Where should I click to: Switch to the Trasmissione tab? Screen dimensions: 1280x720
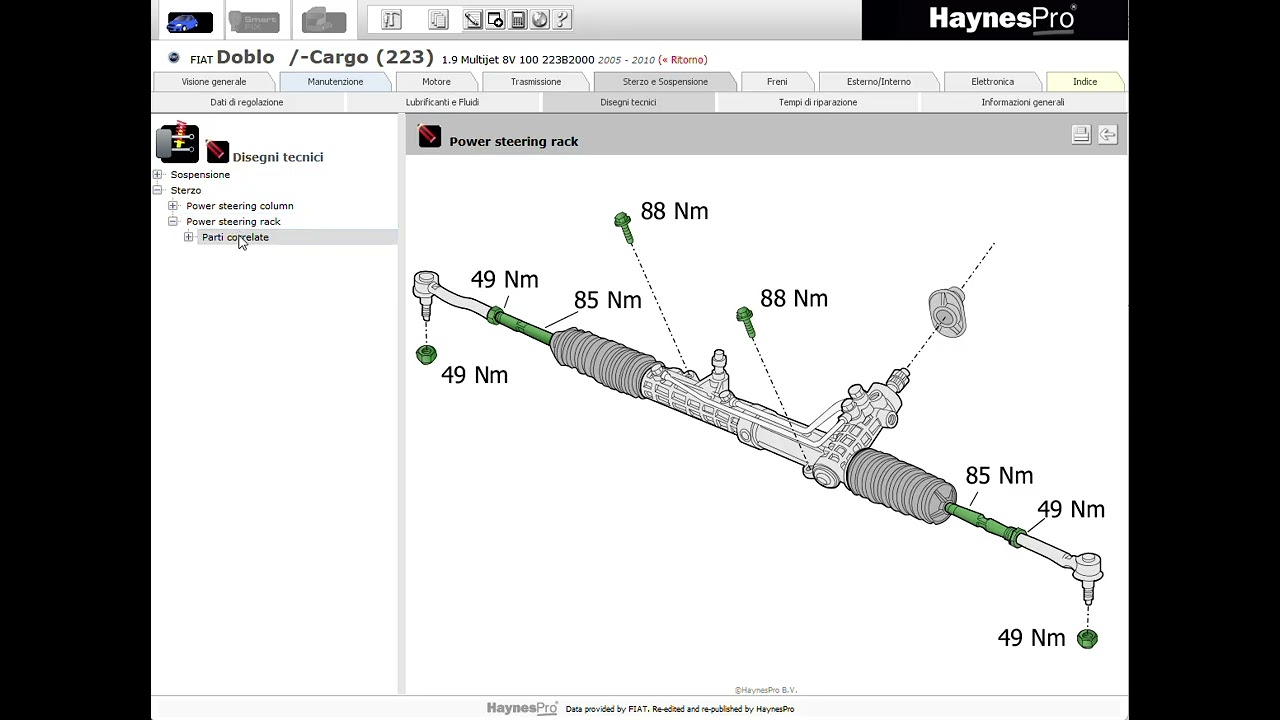click(536, 82)
